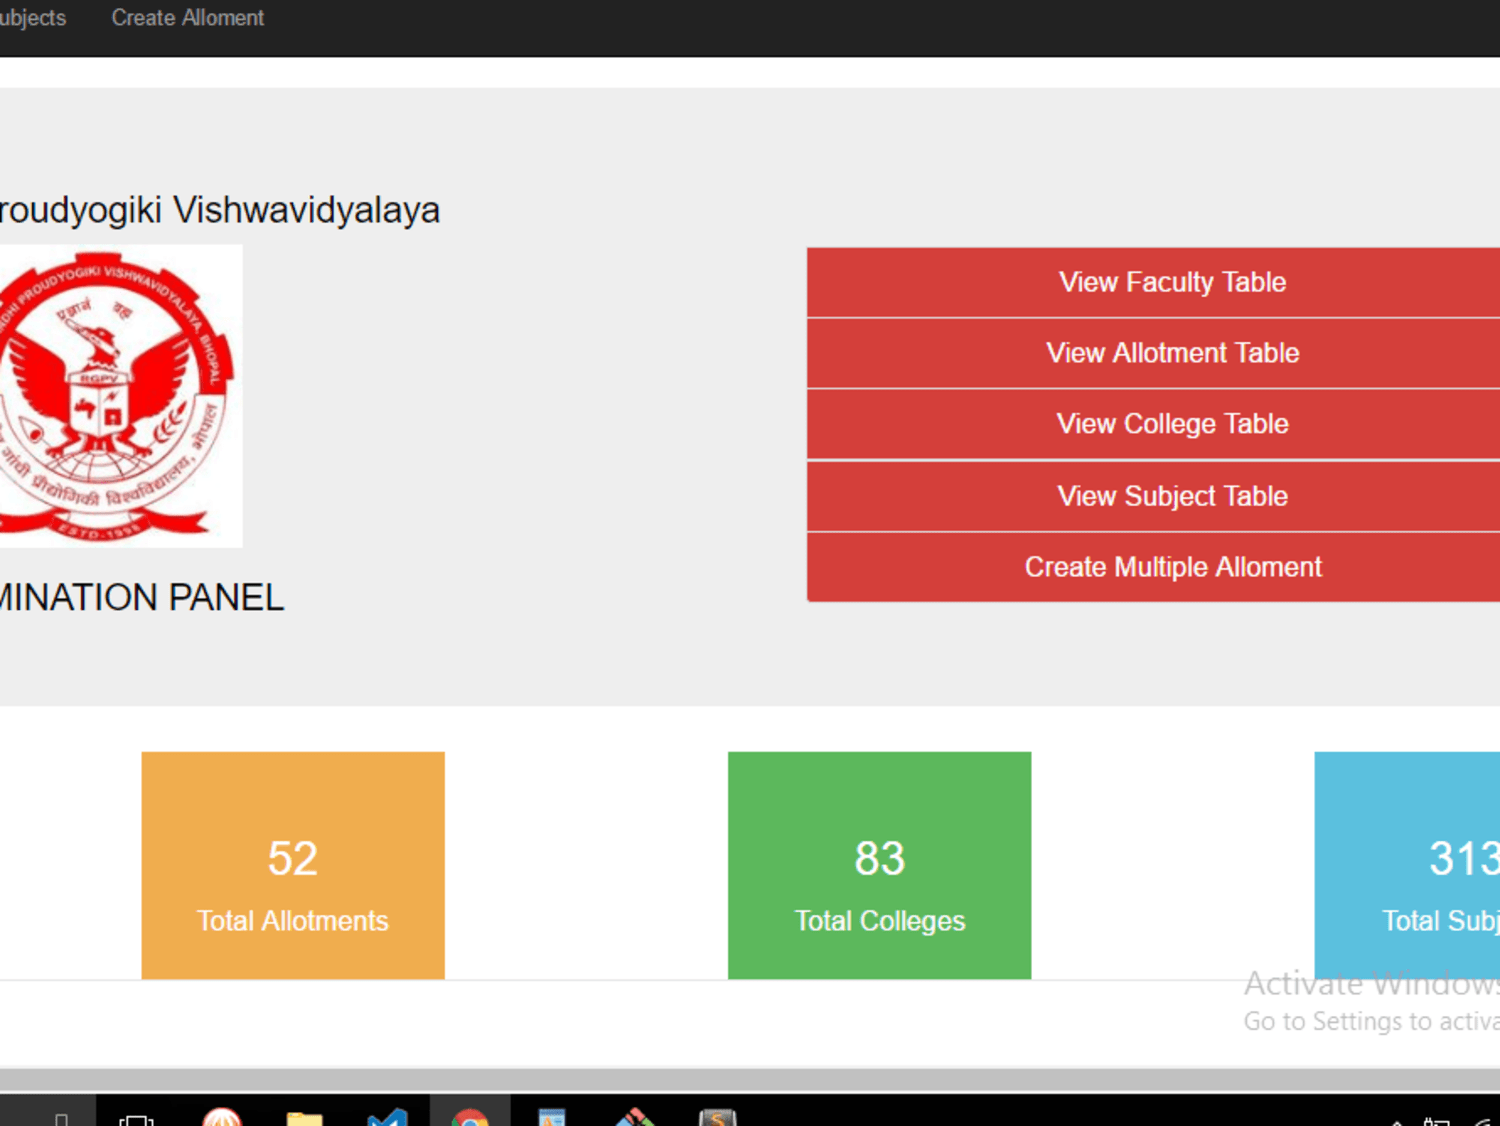
Task: Click the Total Colleges green card
Action: [879, 865]
